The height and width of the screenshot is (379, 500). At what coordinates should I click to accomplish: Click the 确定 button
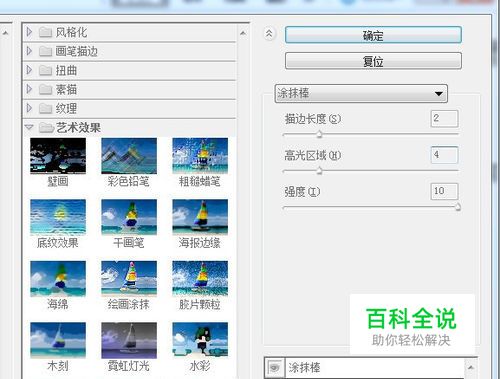[x=373, y=35]
